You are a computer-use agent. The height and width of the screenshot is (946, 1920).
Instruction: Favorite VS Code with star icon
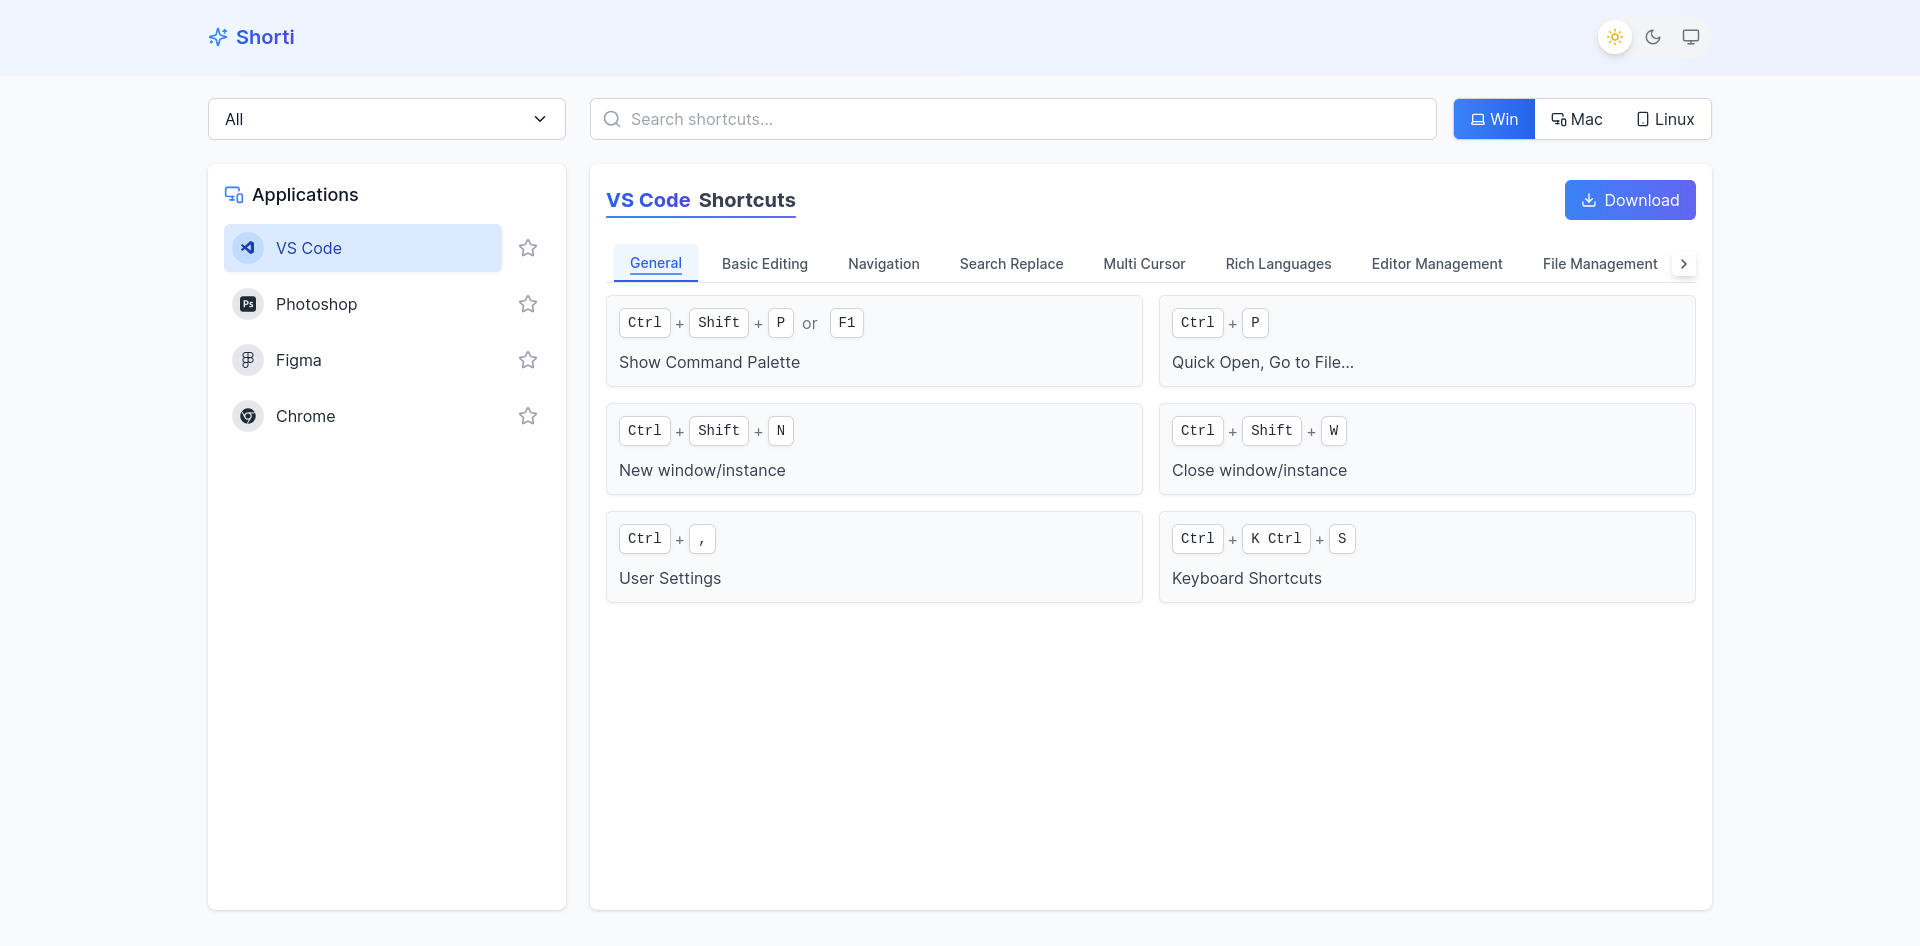[x=528, y=248]
